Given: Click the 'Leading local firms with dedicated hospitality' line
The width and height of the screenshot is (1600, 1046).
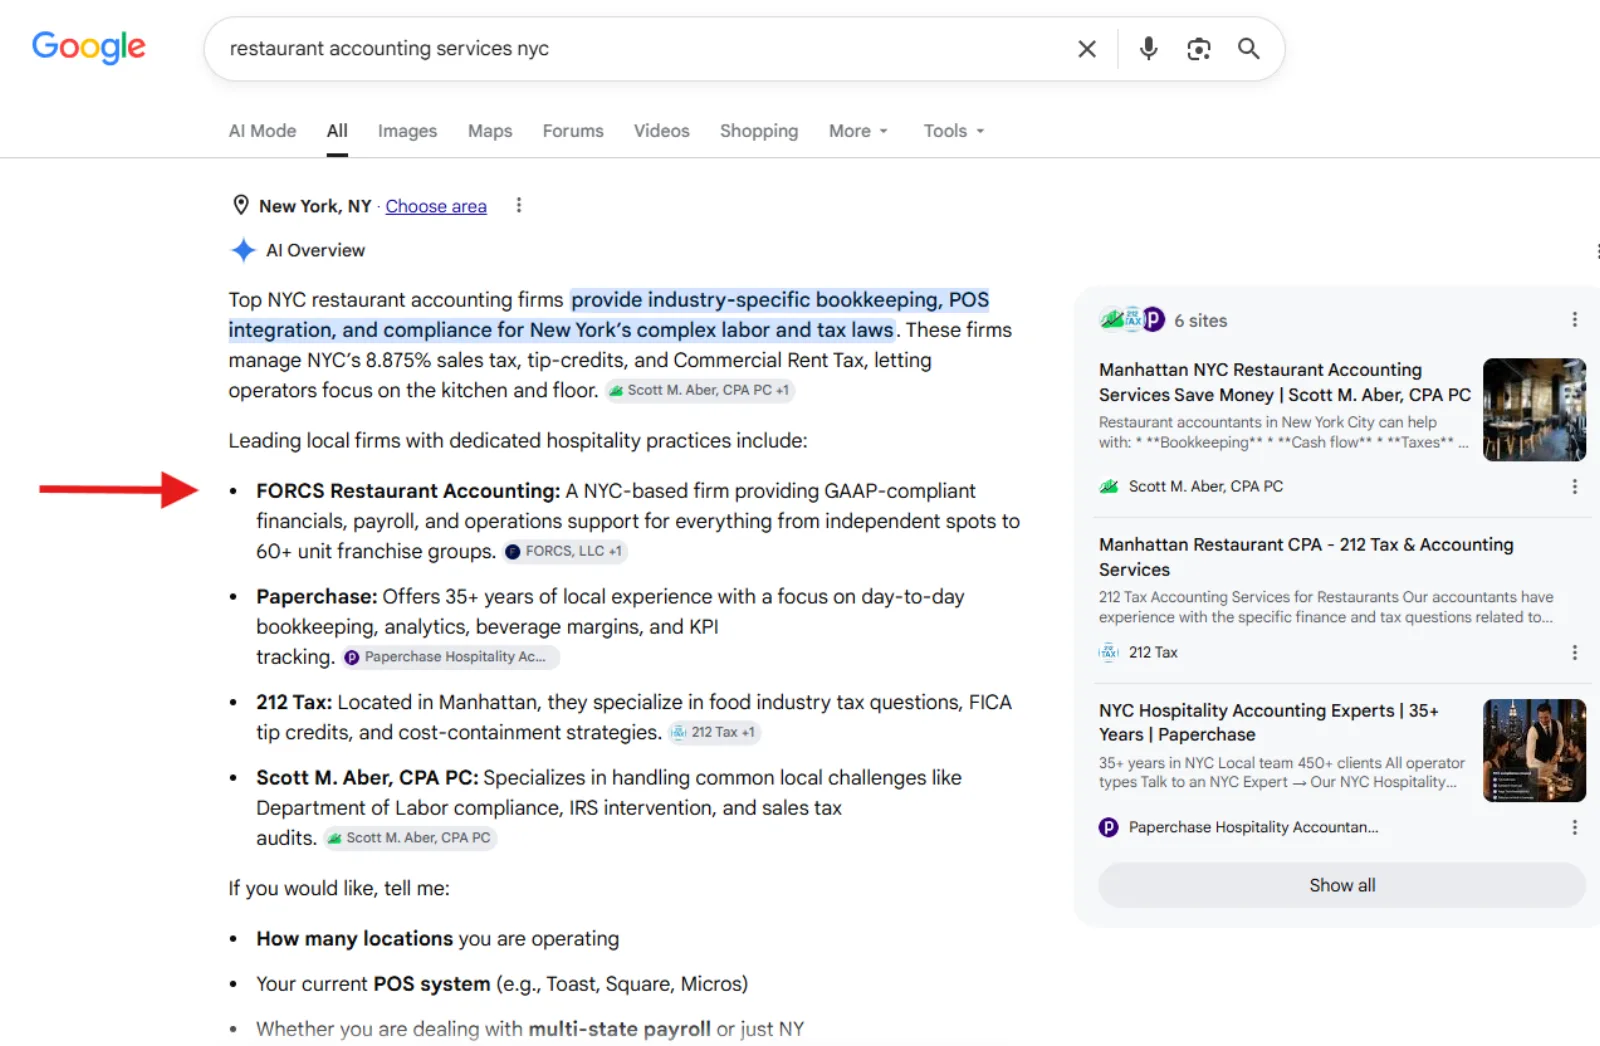Looking at the screenshot, I should pos(517,441).
